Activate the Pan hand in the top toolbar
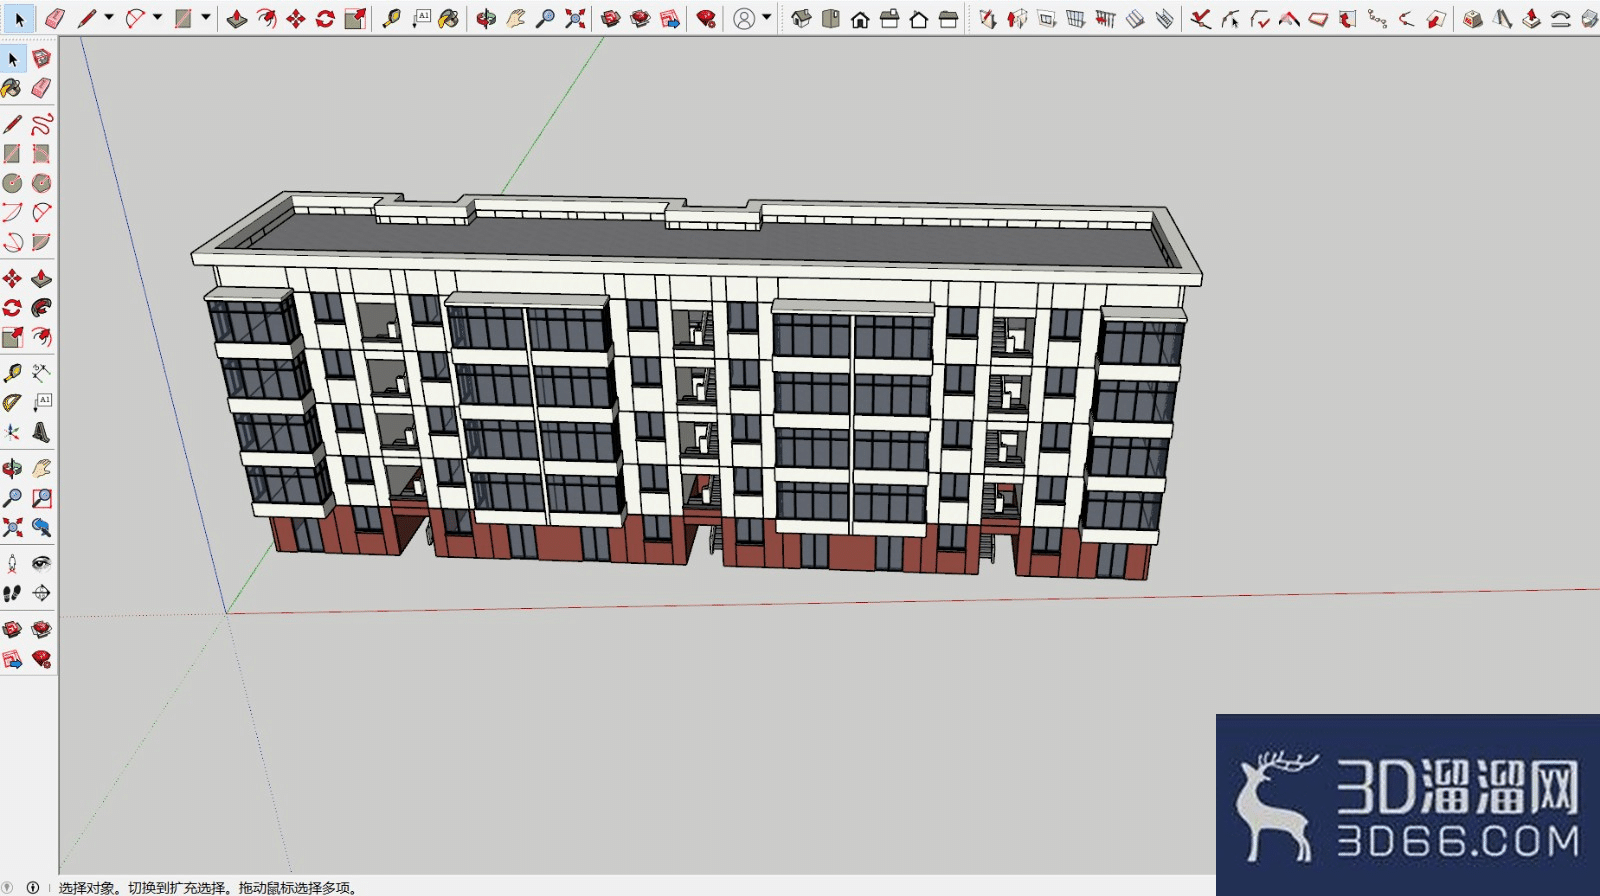1600x896 pixels. click(x=516, y=18)
